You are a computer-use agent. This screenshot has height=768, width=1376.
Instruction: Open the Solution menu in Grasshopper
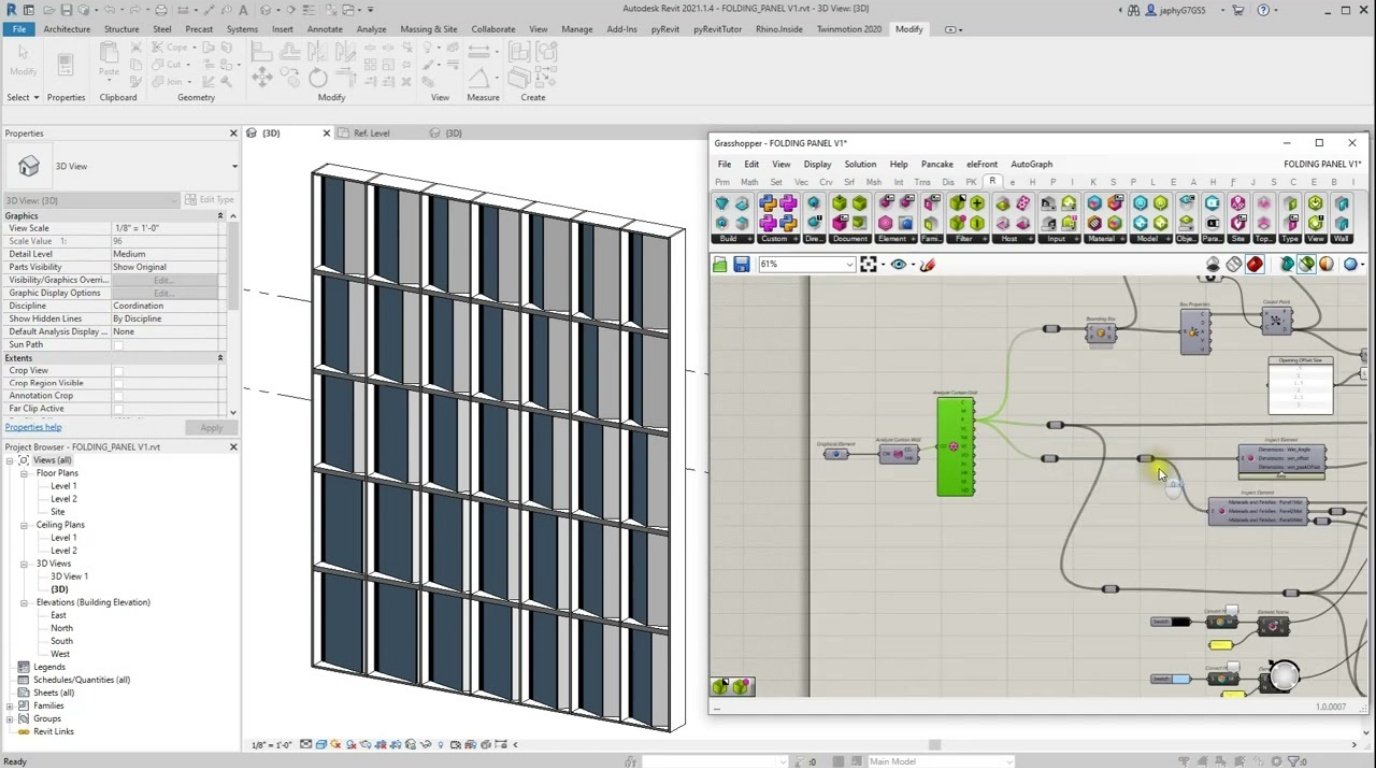coord(860,164)
